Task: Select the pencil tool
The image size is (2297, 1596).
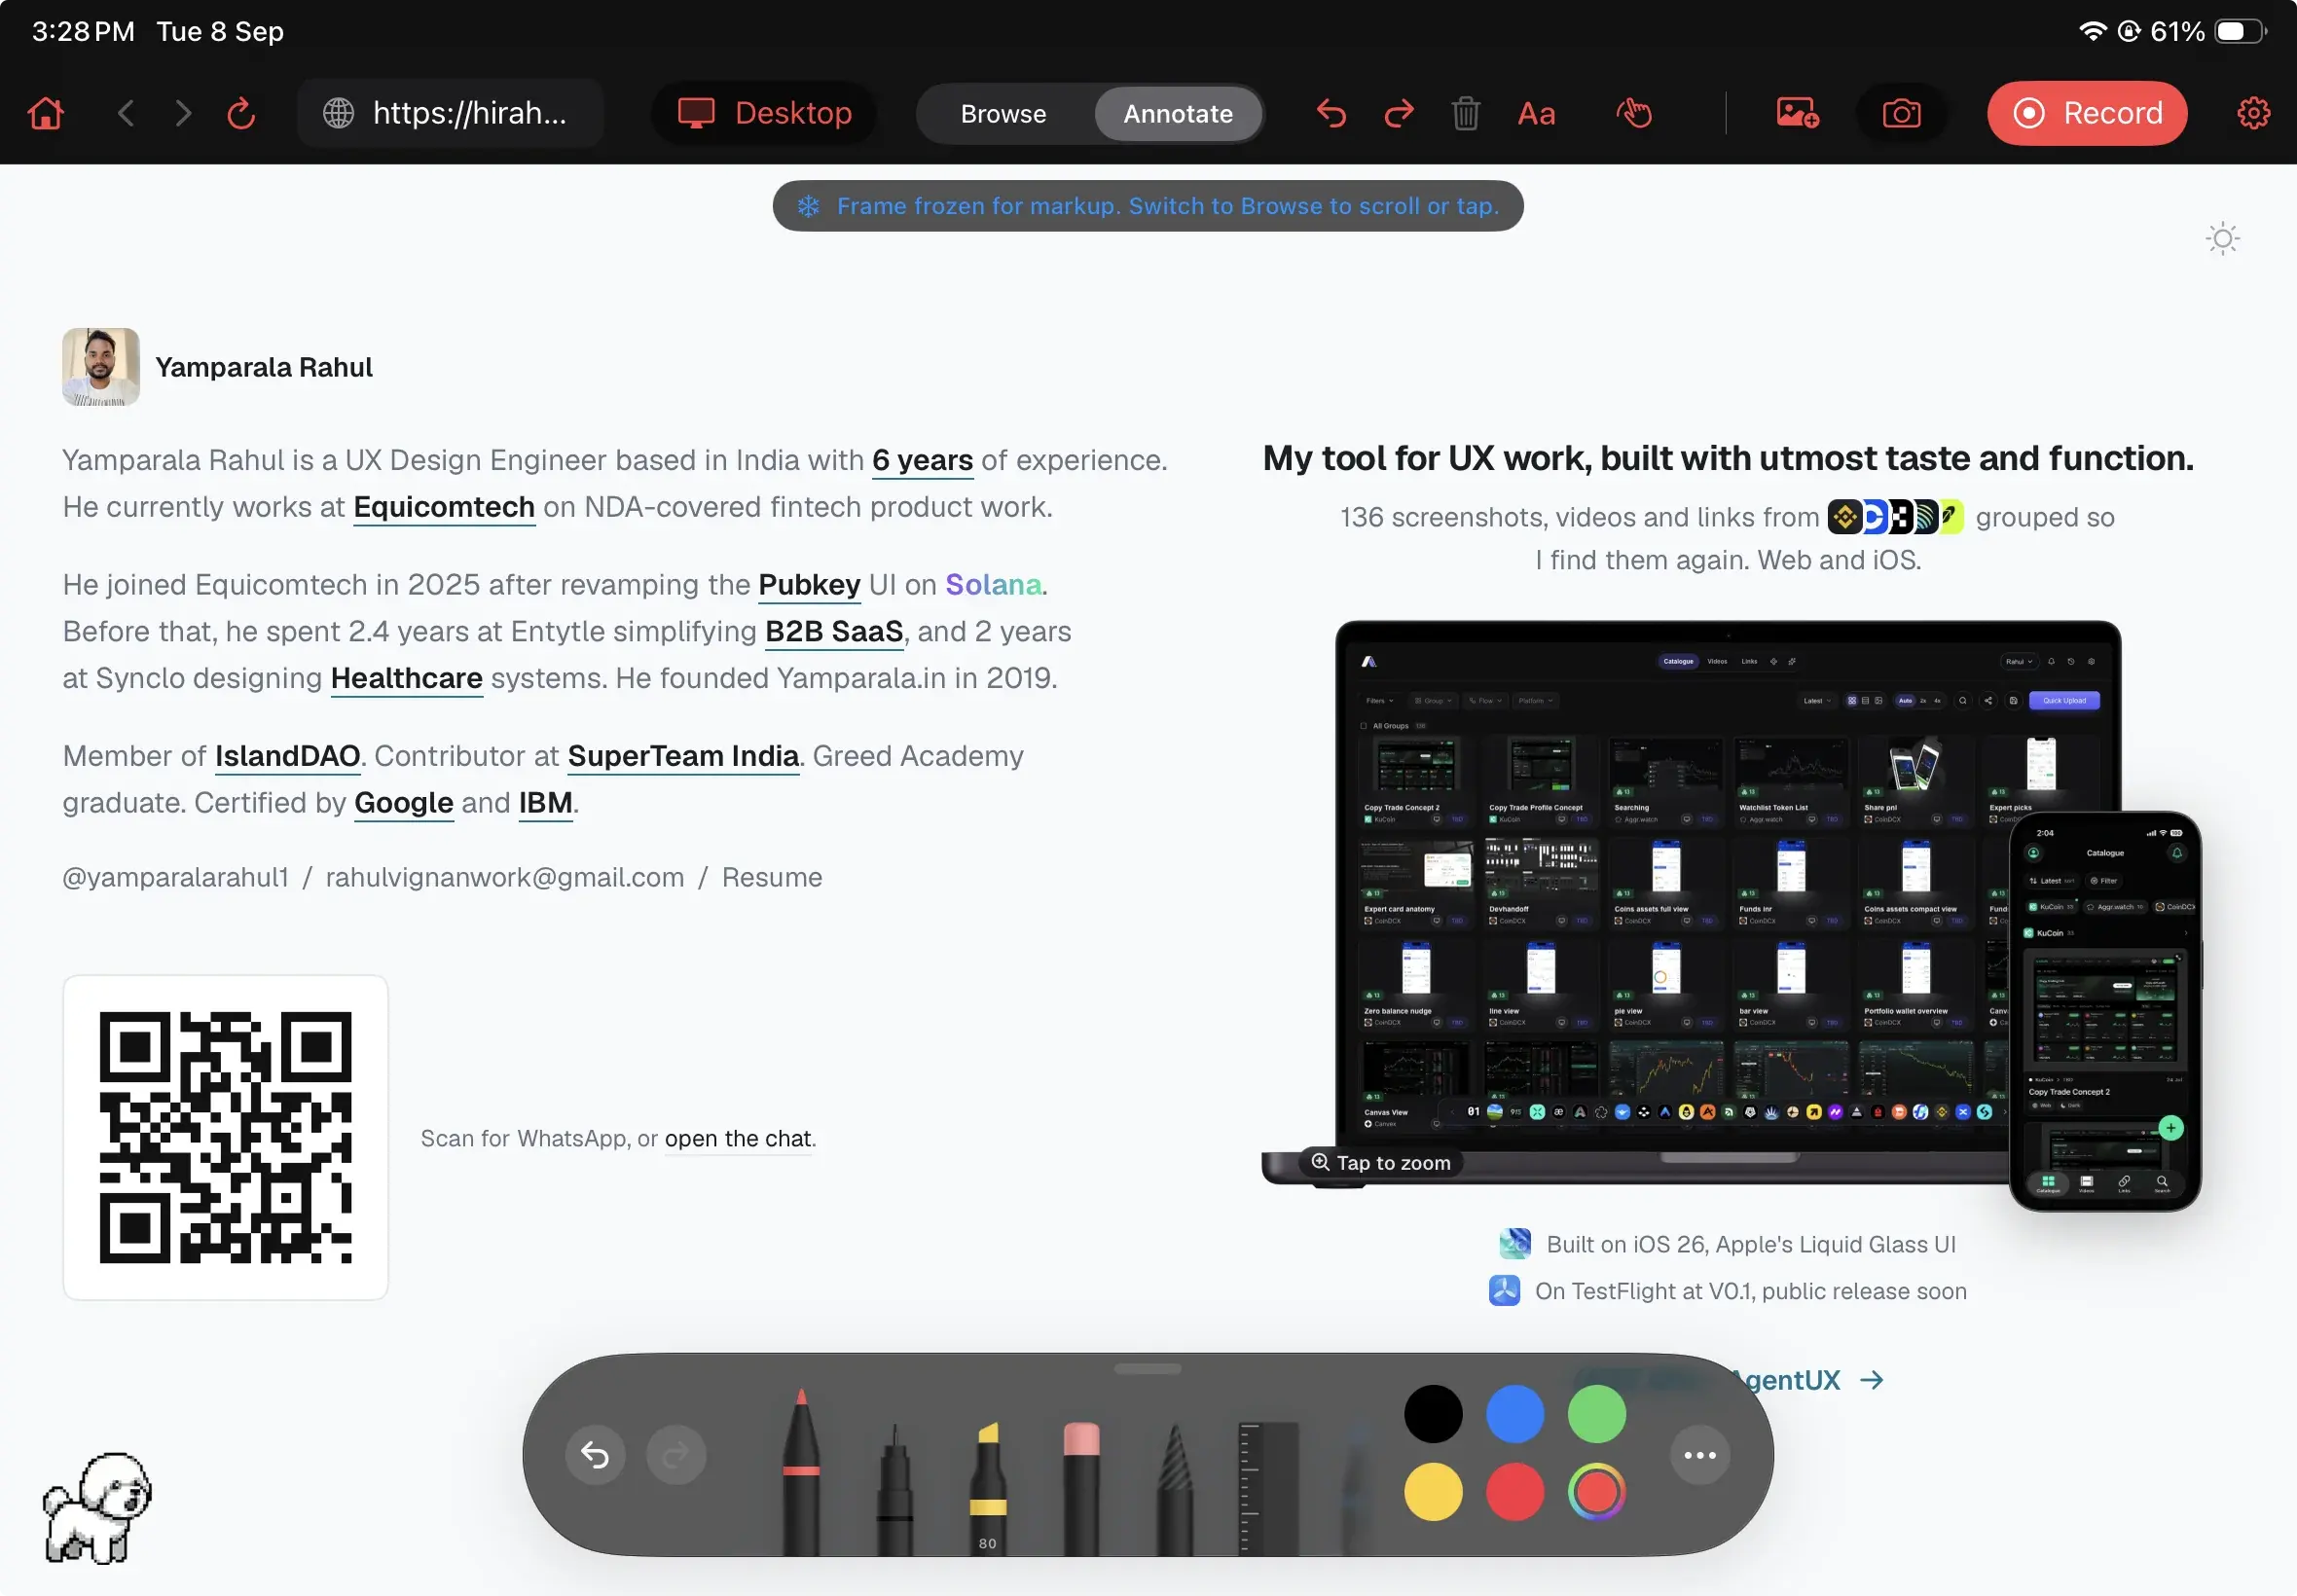Action: click(x=1174, y=1489)
